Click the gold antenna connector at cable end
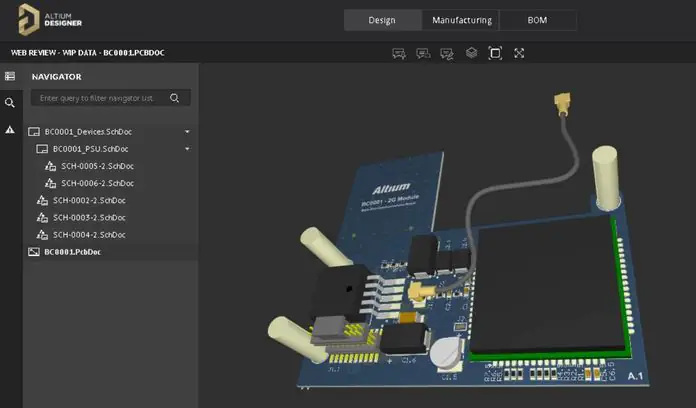Viewport: 696px width, 408px height. coord(562,103)
